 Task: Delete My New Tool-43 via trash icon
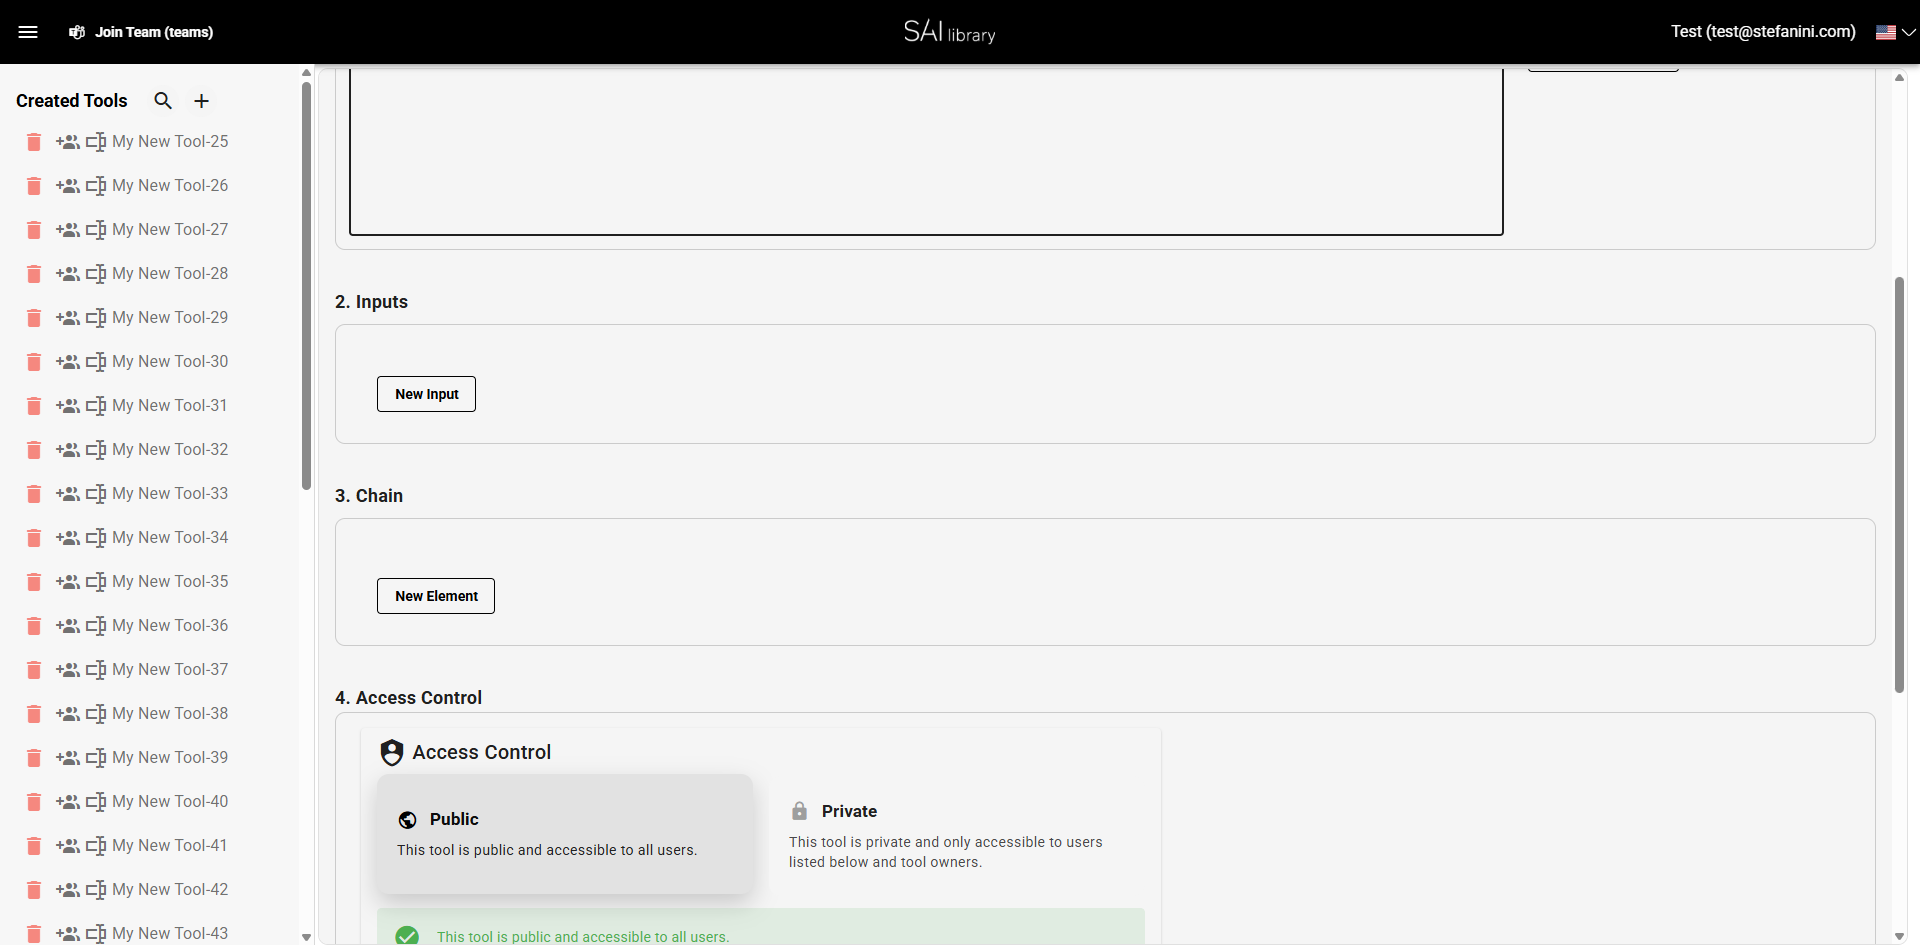click(x=33, y=934)
